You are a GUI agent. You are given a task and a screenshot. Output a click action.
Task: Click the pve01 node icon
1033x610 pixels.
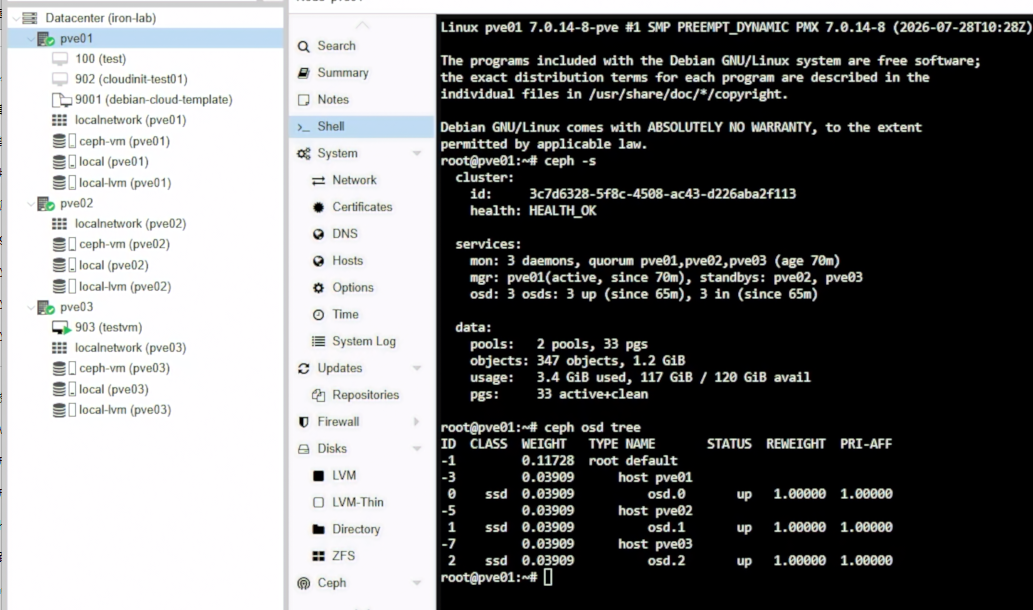pyautogui.click(x=45, y=39)
